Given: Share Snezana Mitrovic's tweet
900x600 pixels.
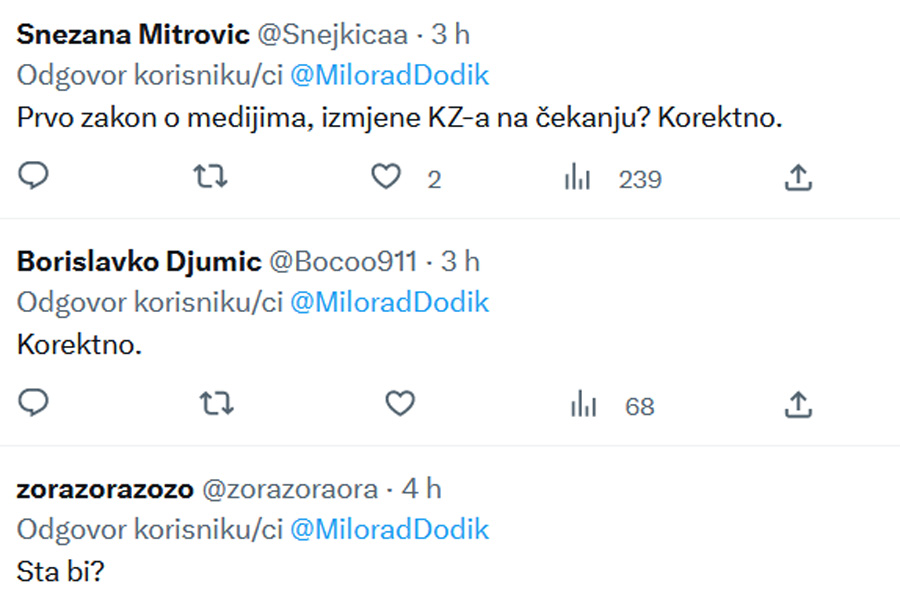Looking at the screenshot, I should tap(796, 178).
